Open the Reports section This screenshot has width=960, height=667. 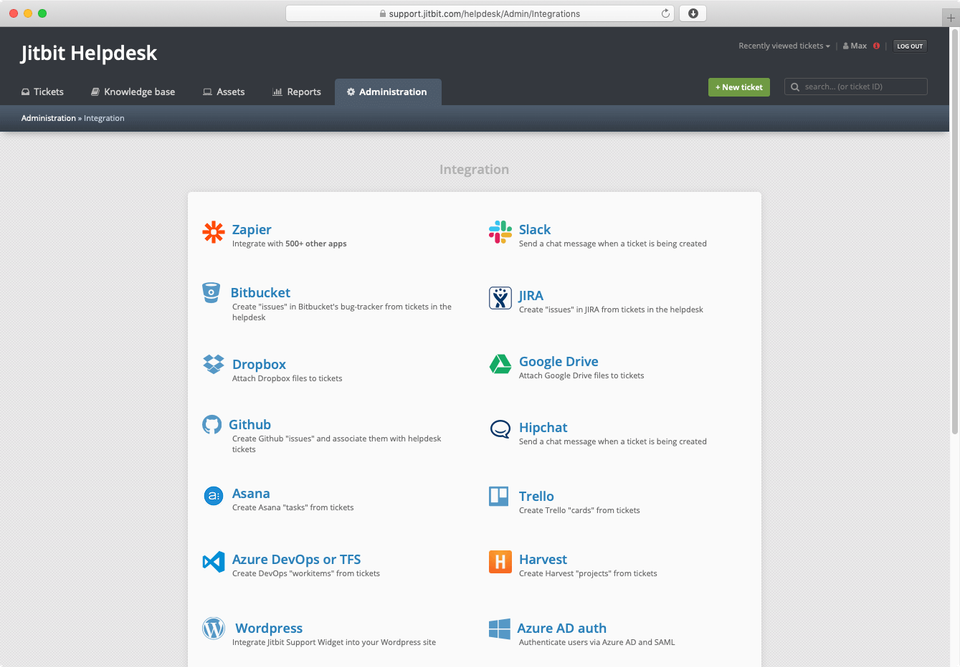pyautogui.click(x=296, y=91)
